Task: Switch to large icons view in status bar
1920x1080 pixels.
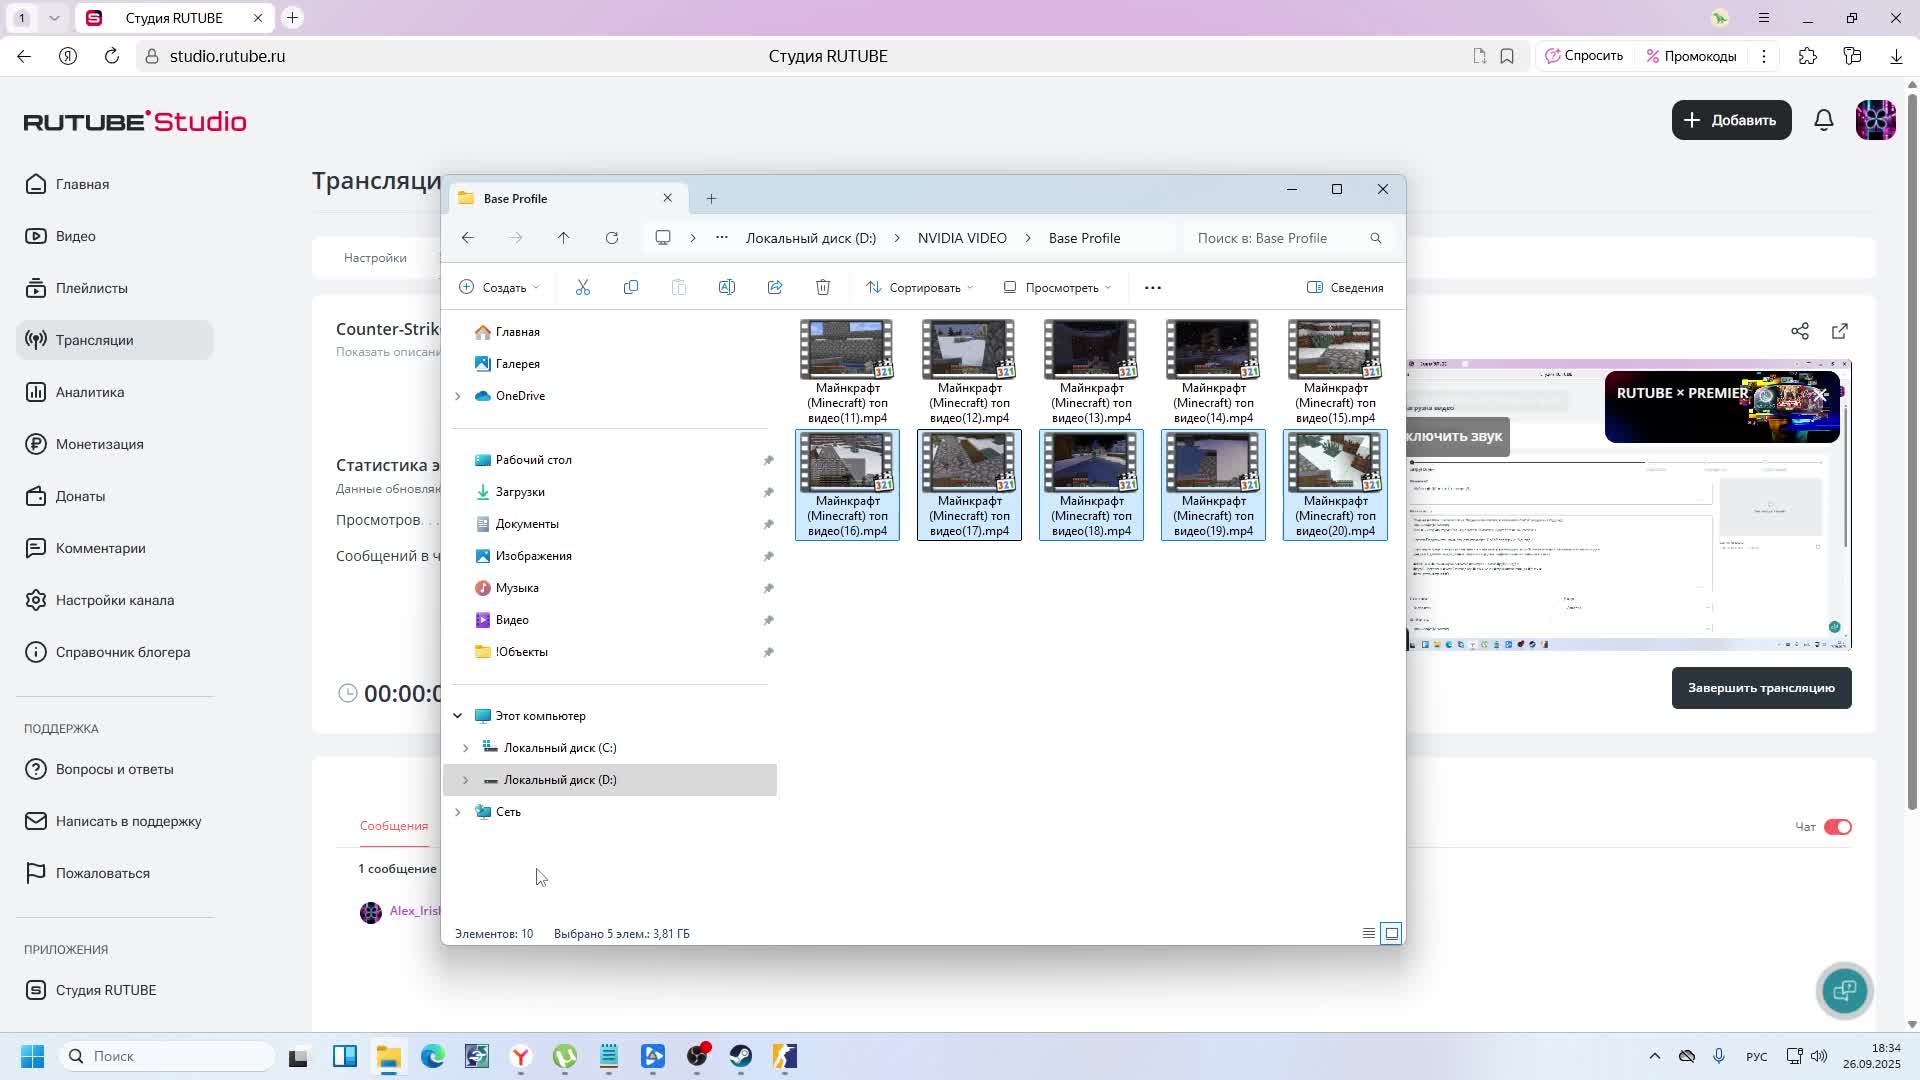Action: coord(1391,933)
